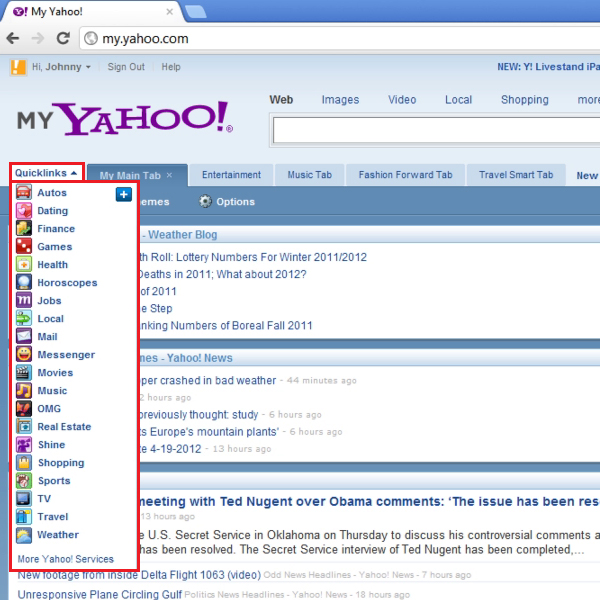This screenshot has width=600, height=600.
Task: Open the Jobs monster icon
Action: tap(24, 300)
